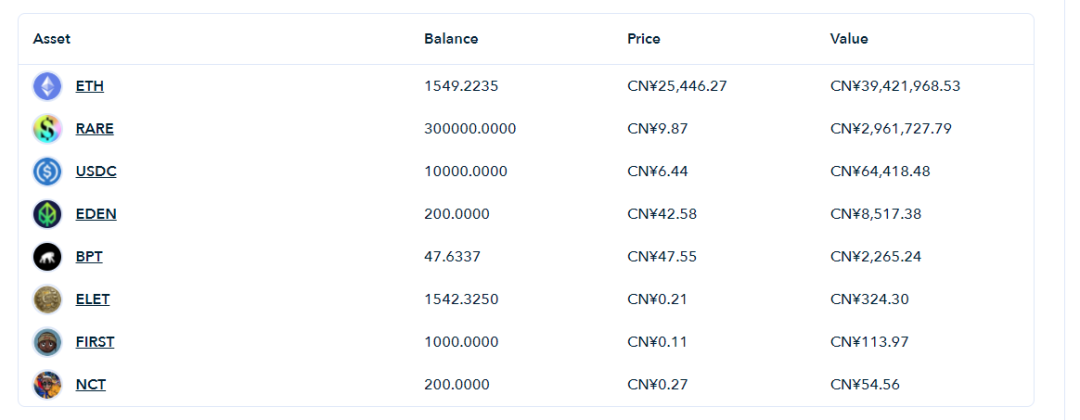The width and height of the screenshot is (1080, 420).
Task: Select the USDC coin icon
Action: click(48, 172)
